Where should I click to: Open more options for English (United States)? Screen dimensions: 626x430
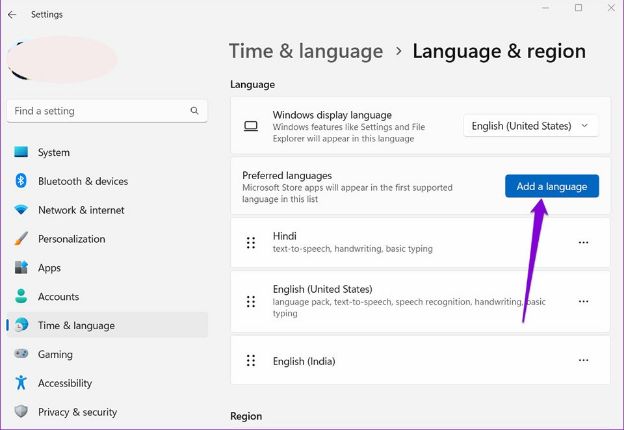(x=583, y=301)
